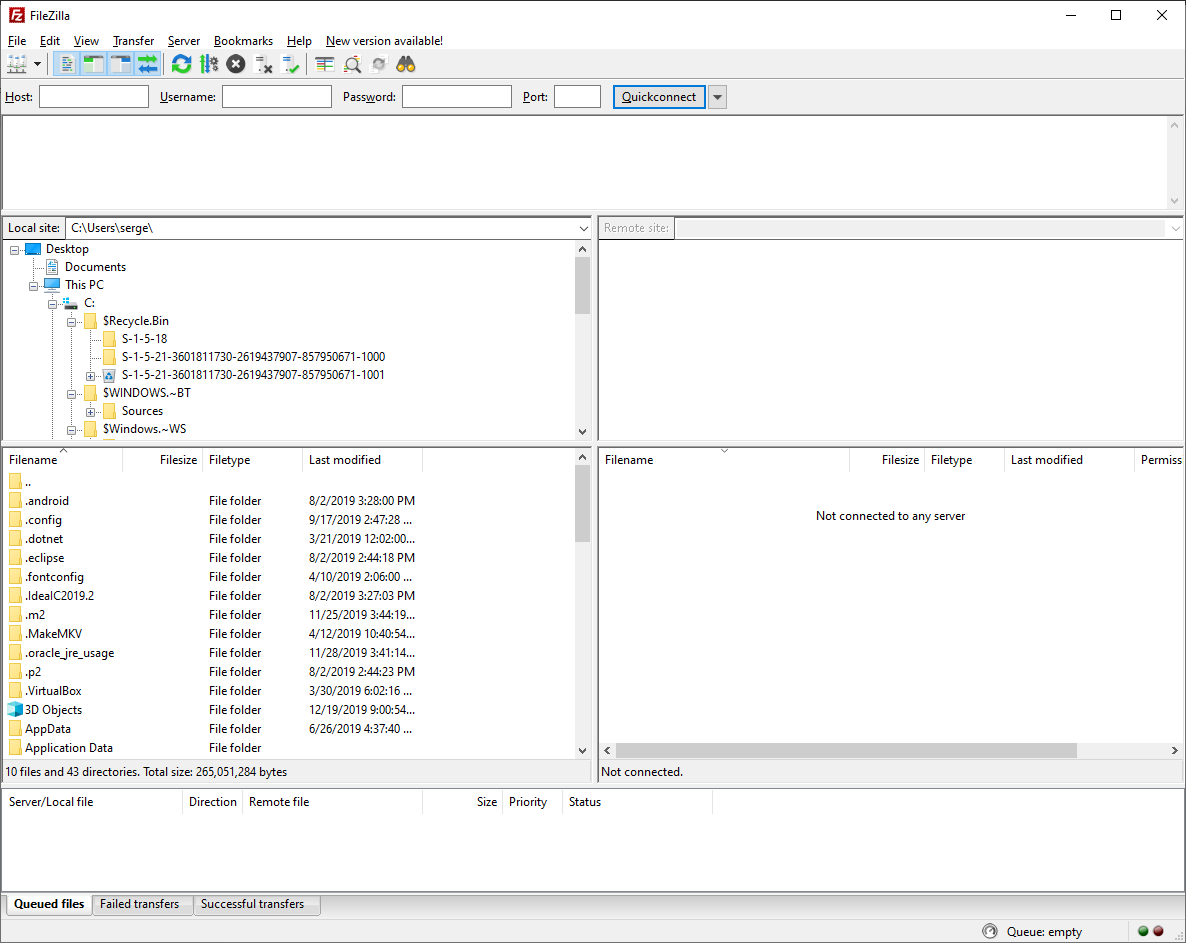Viewport: 1186px width, 943px height.
Task: Click Disconnect from server icon
Action: [x=263, y=65]
